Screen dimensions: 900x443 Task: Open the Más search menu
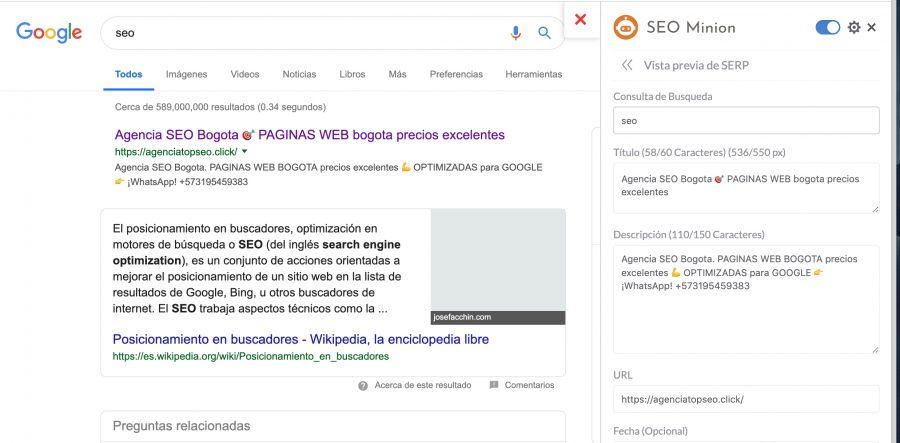click(x=397, y=74)
